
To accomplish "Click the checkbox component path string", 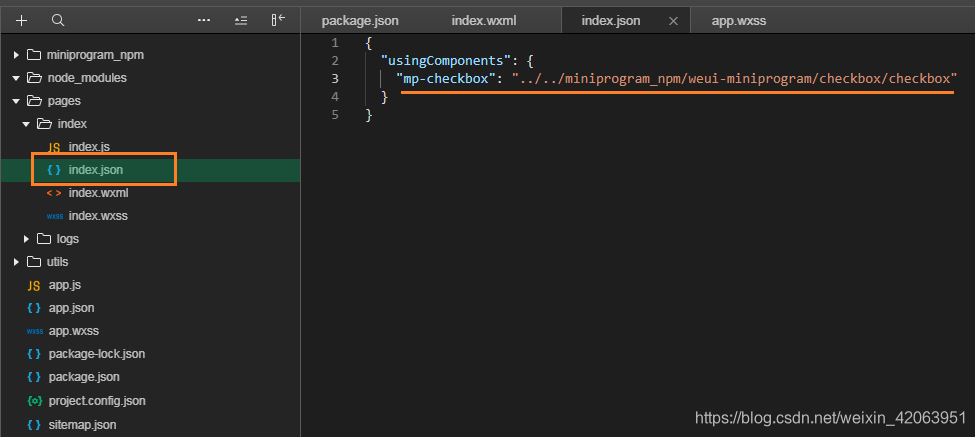I will [x=734, y=78].
